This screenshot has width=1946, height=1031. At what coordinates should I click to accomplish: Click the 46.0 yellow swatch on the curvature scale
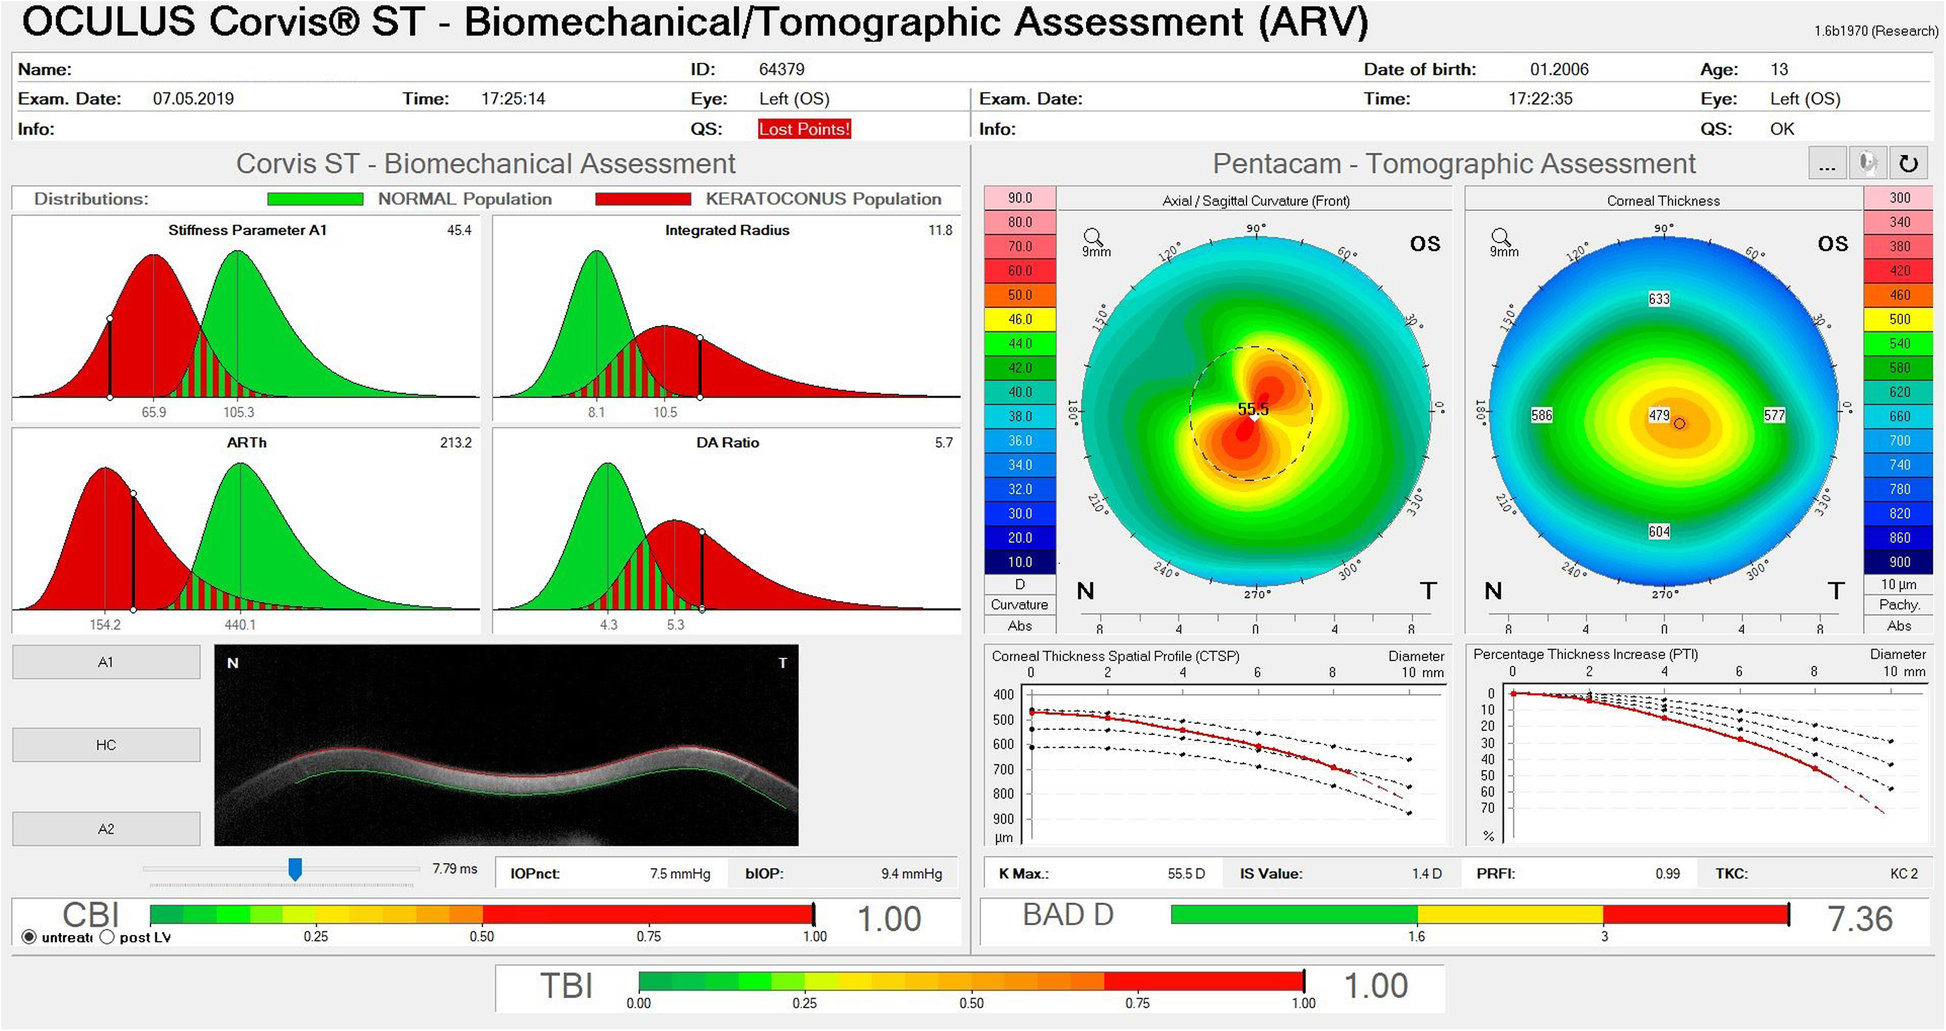1020,319
